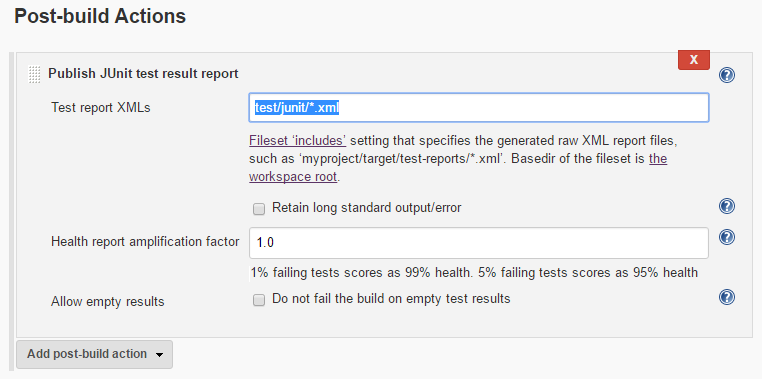Open help for Retain long standard output/error
762x379 pixels.
click(727, 206)
